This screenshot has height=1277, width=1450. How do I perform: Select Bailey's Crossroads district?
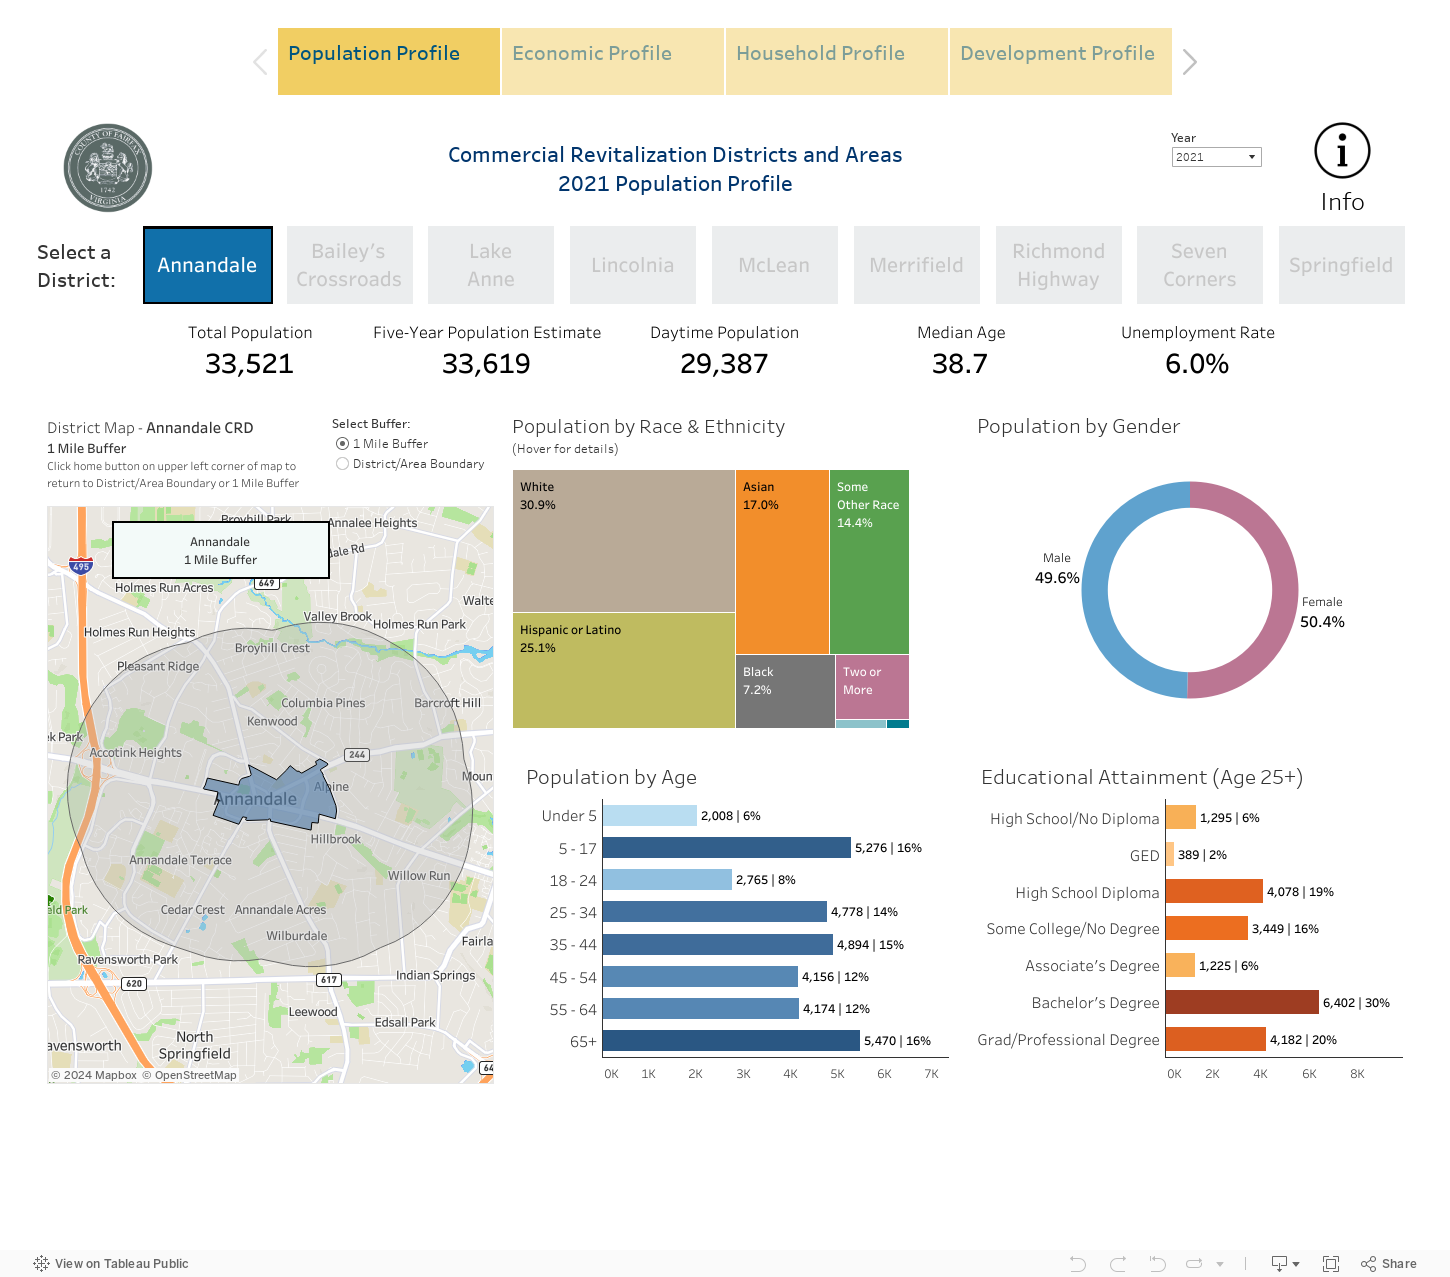click(349, 265)
